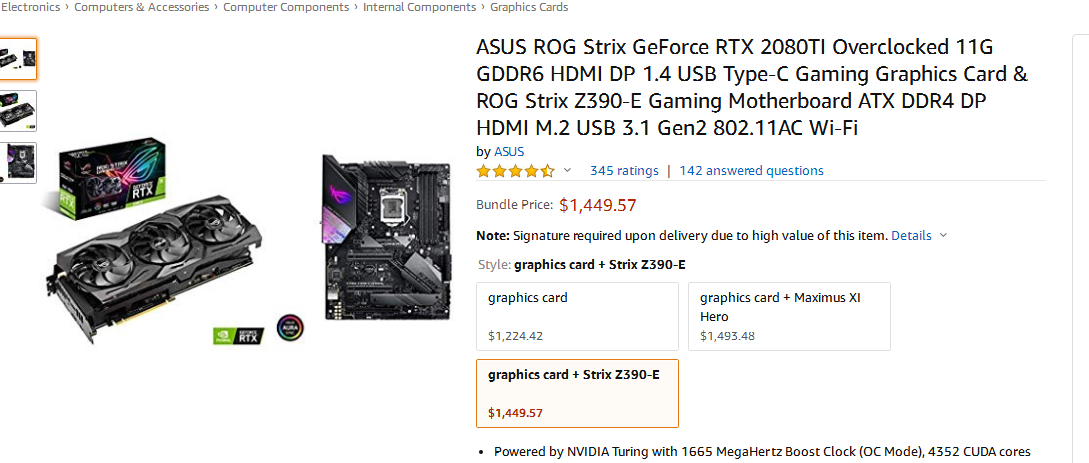The height and width of the screenshot is (463, 1089).
Task: Open the Graphics Cards breadcrumb category
Action: (x=529, y=7)
